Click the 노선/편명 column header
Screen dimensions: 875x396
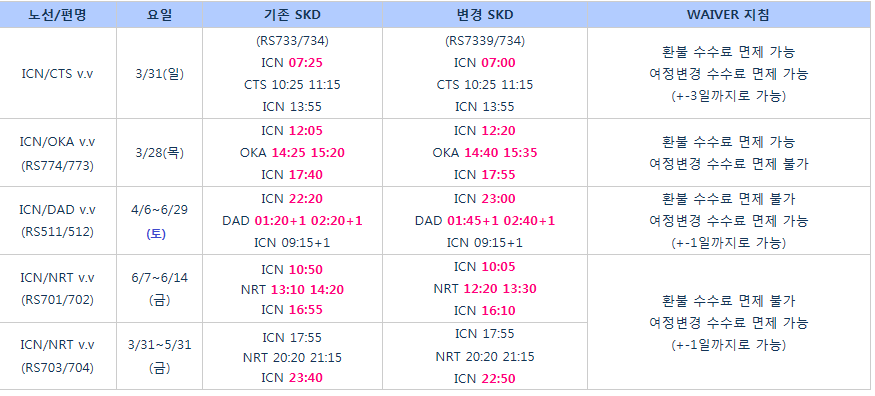point(57,15)
